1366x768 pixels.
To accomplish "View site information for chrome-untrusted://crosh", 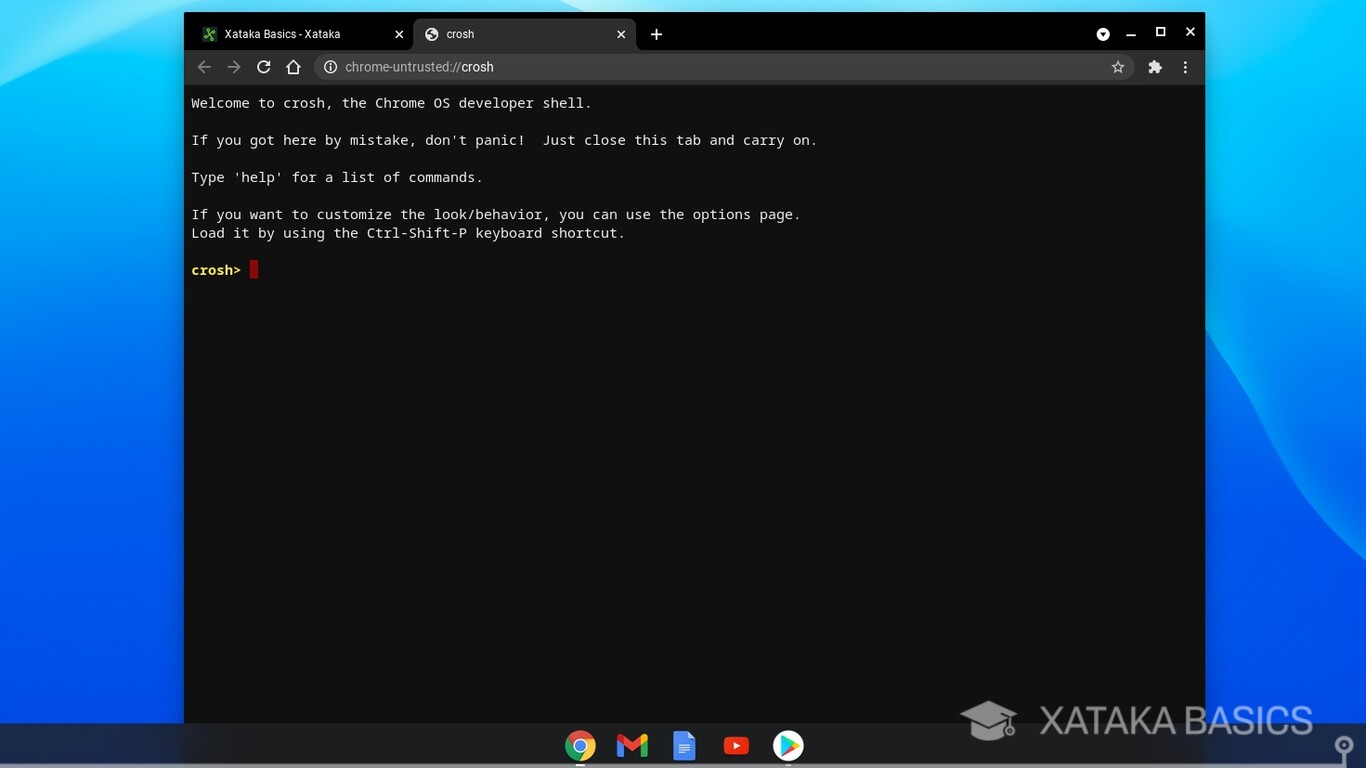I will [331, 67].
